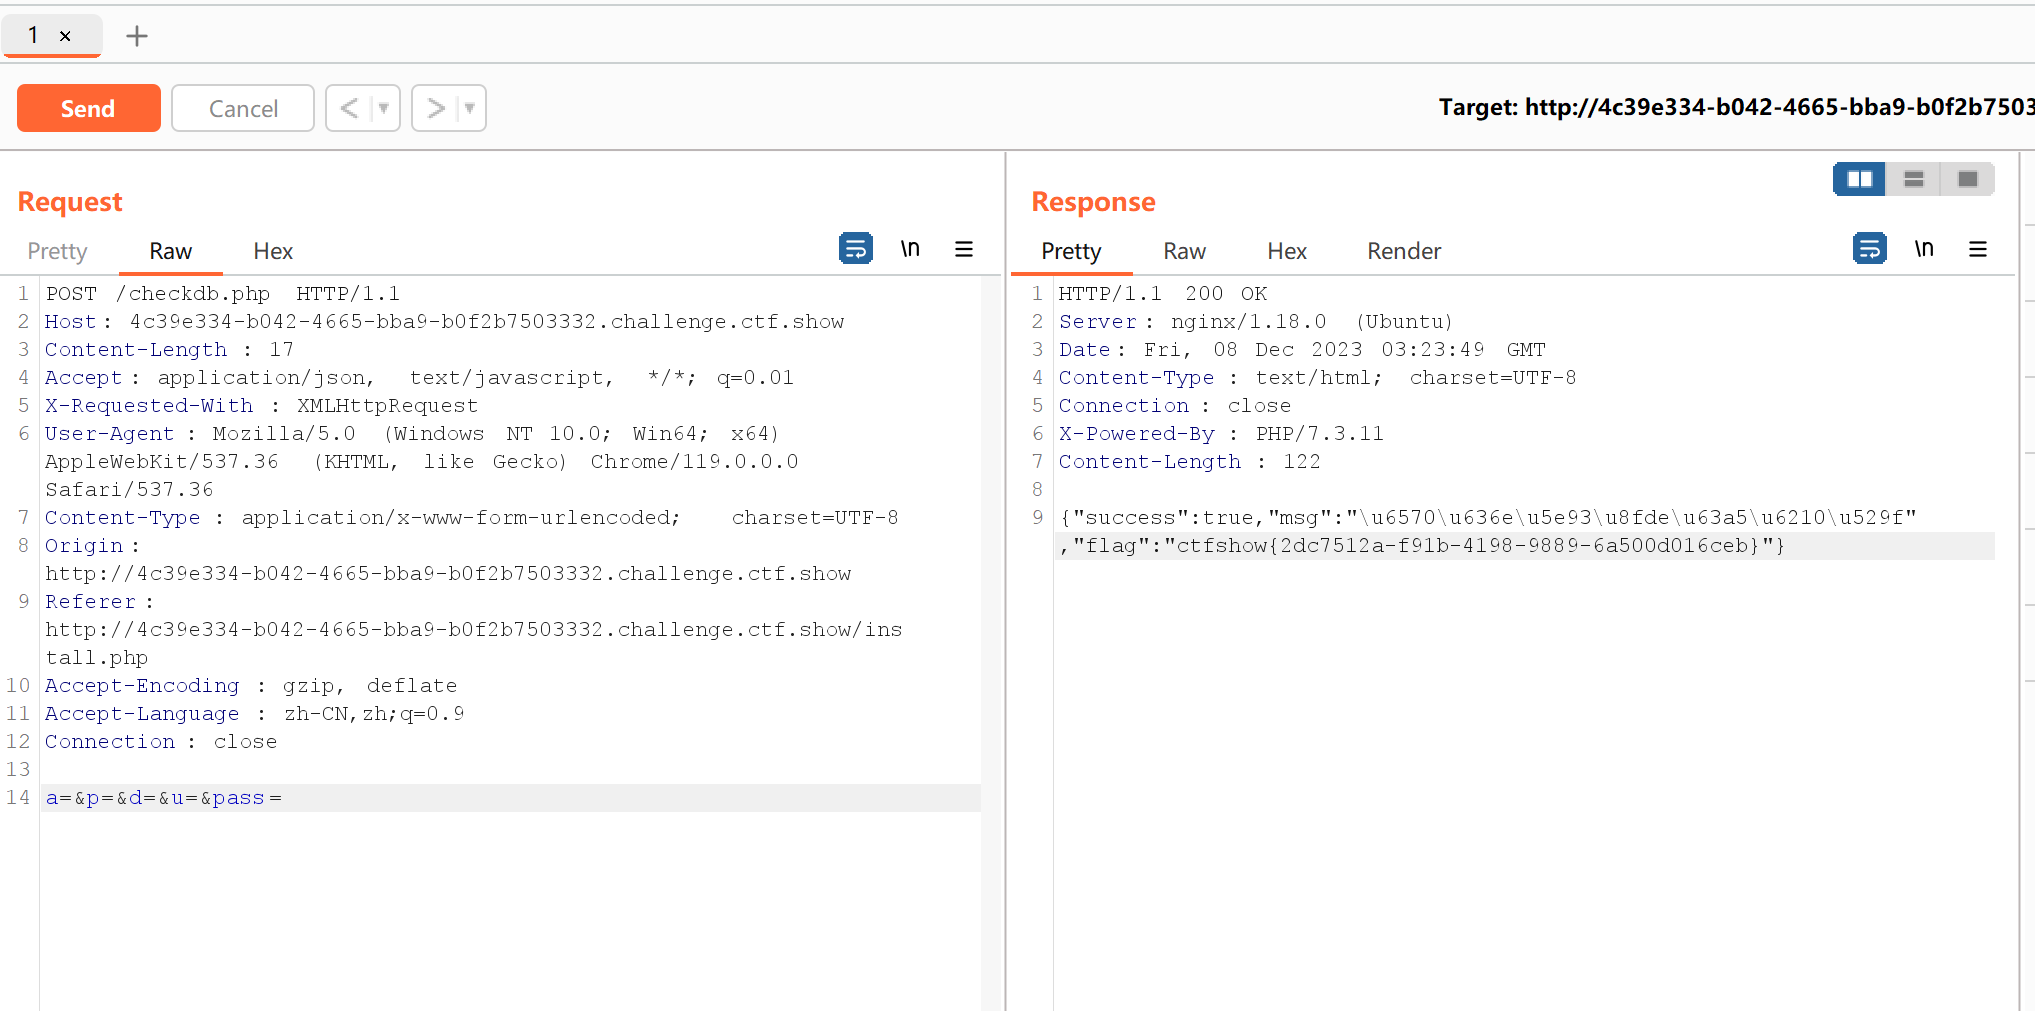Send the HTTP request

click(x=88, y=108)
